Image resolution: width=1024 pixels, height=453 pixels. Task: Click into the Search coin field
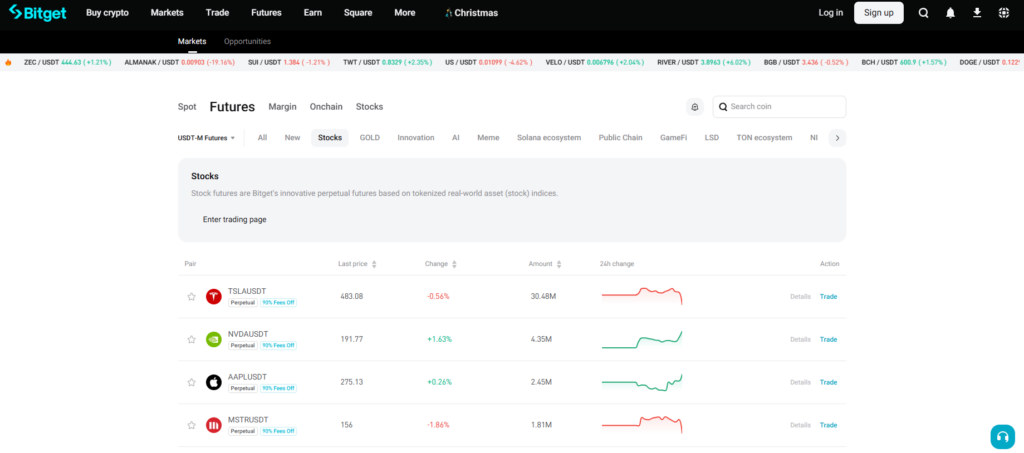(x=785, y=107)
